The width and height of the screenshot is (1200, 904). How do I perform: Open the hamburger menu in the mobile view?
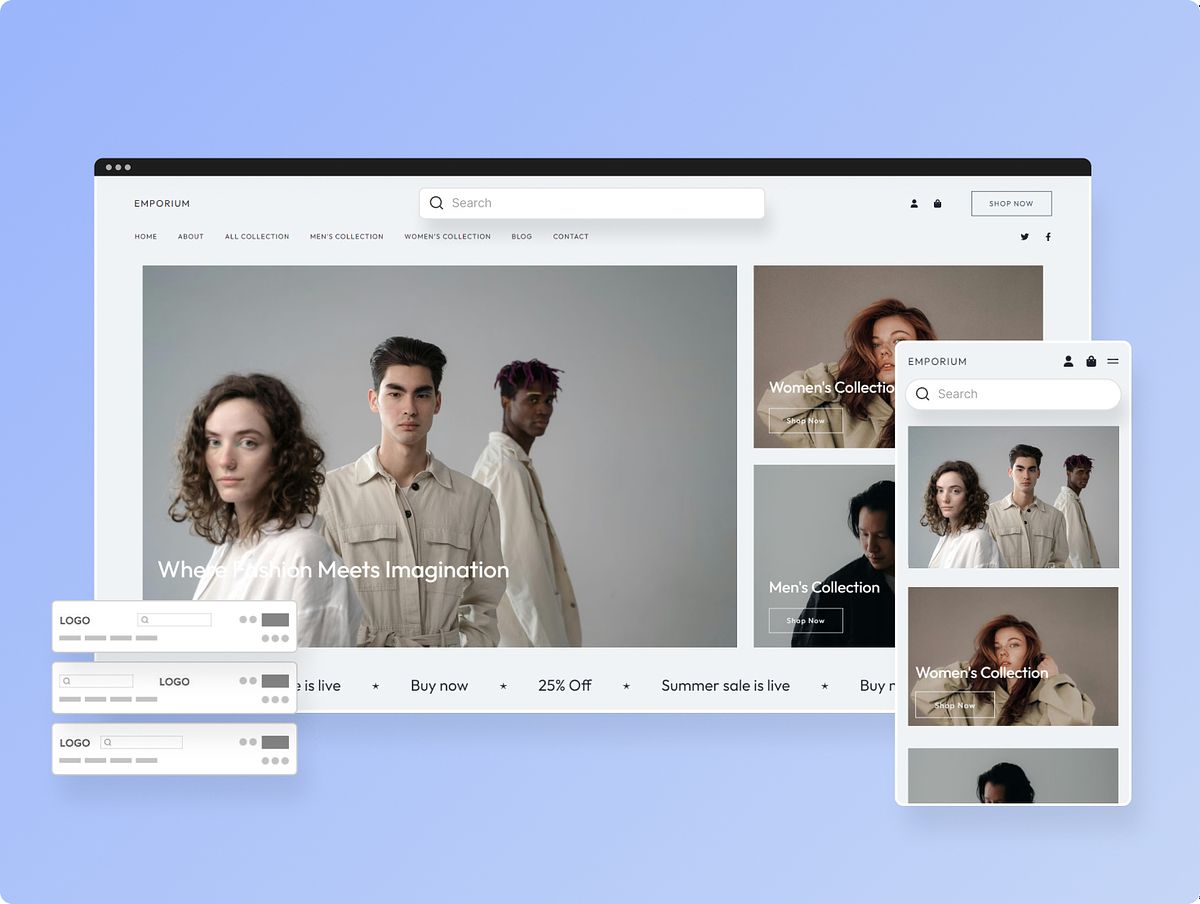(1112, 361)
